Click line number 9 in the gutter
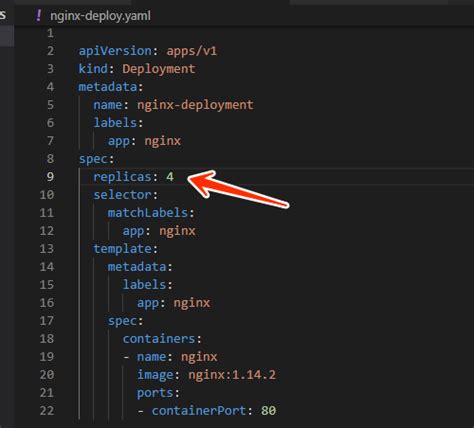 [x=50, y=176]
